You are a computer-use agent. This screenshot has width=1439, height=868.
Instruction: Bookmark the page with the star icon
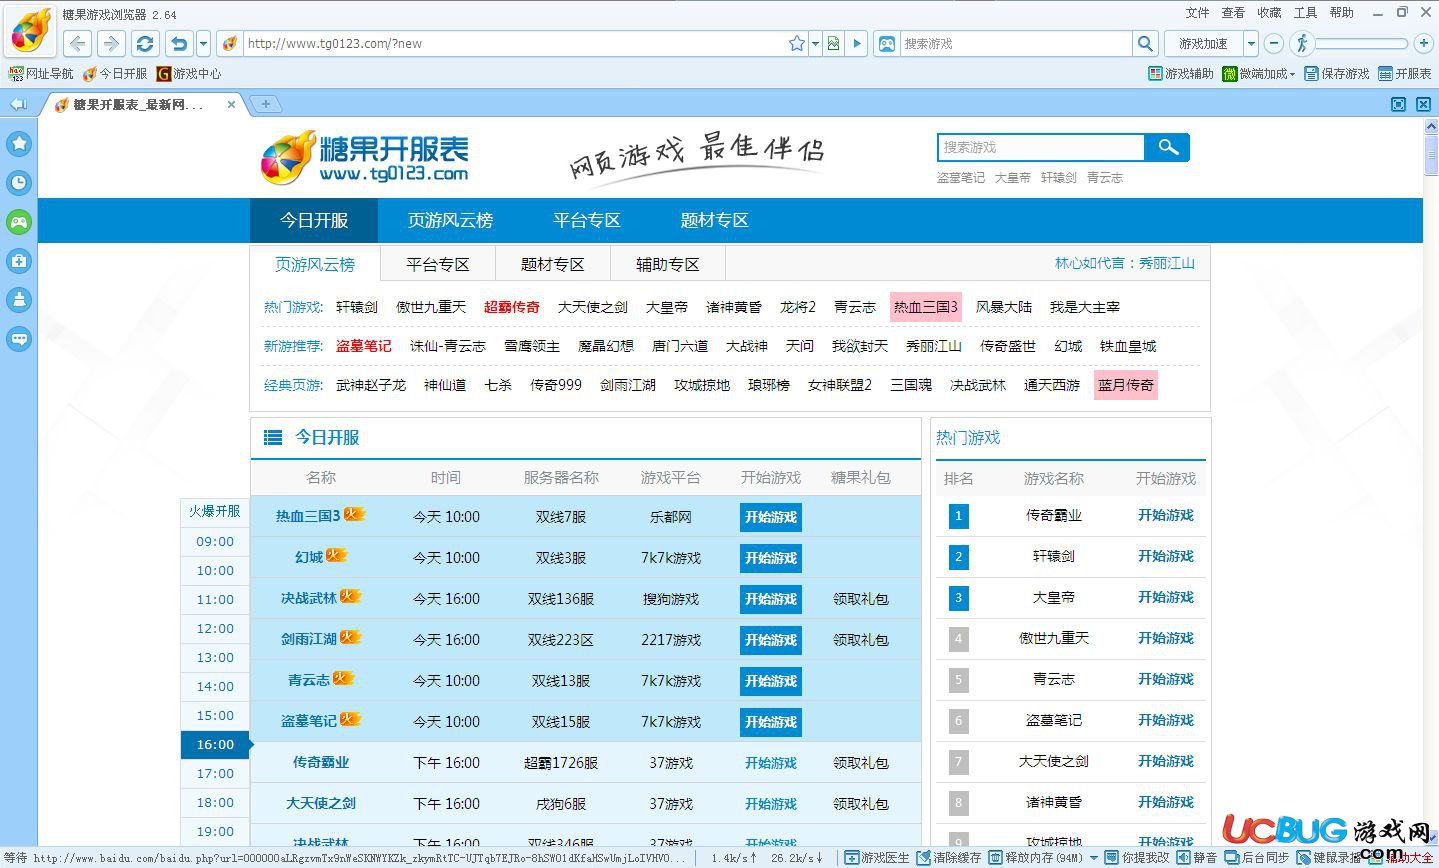(796, 43)
